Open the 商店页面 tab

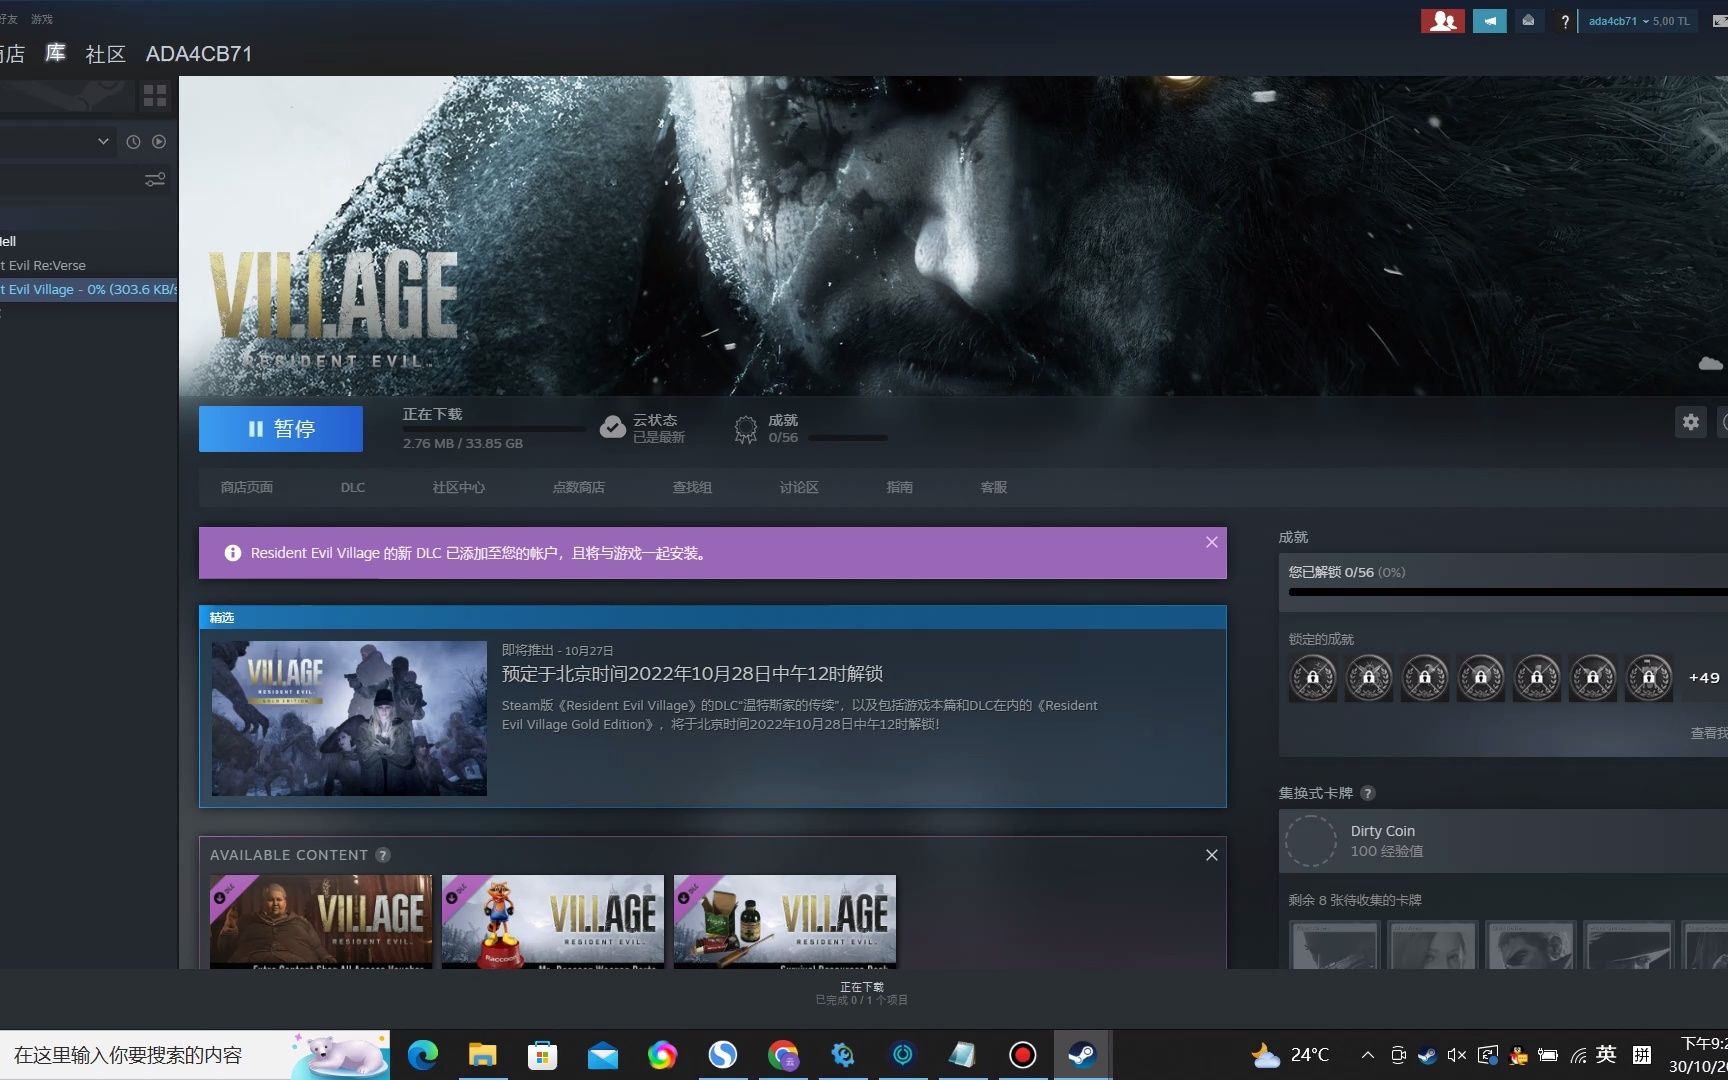click(x=247, y=487)
